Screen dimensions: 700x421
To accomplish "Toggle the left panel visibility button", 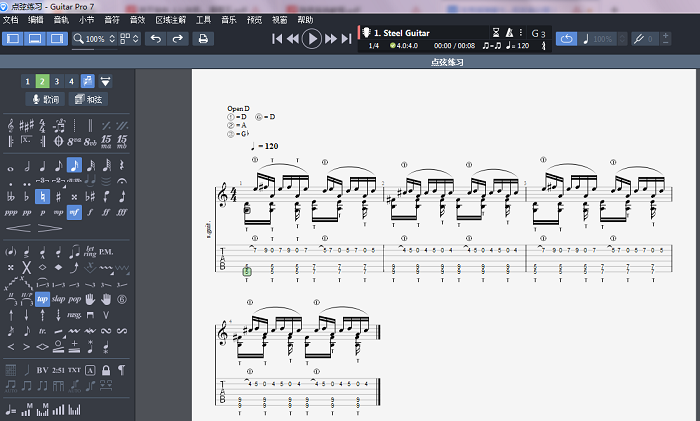I will tap(13, 39).
